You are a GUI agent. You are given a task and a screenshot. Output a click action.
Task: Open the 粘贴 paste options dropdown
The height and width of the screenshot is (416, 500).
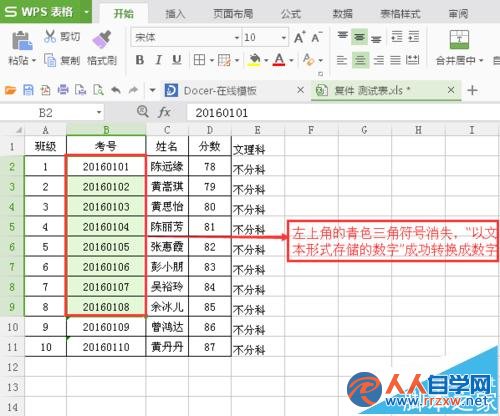[34, 61]
